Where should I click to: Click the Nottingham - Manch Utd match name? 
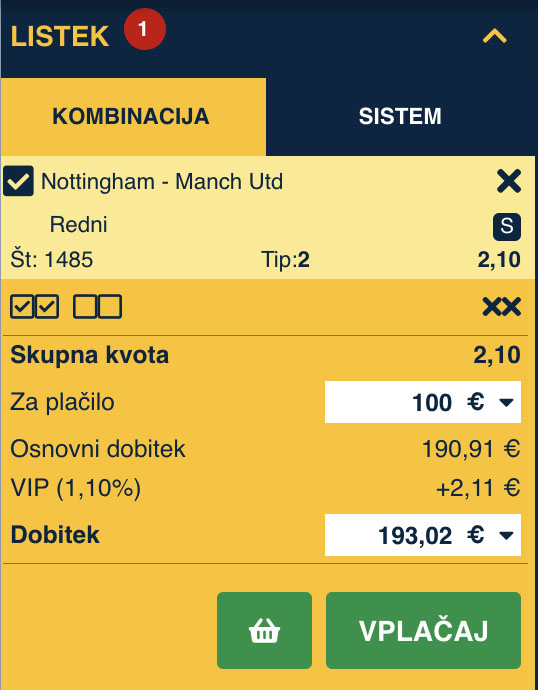click(x=162, y=182)
